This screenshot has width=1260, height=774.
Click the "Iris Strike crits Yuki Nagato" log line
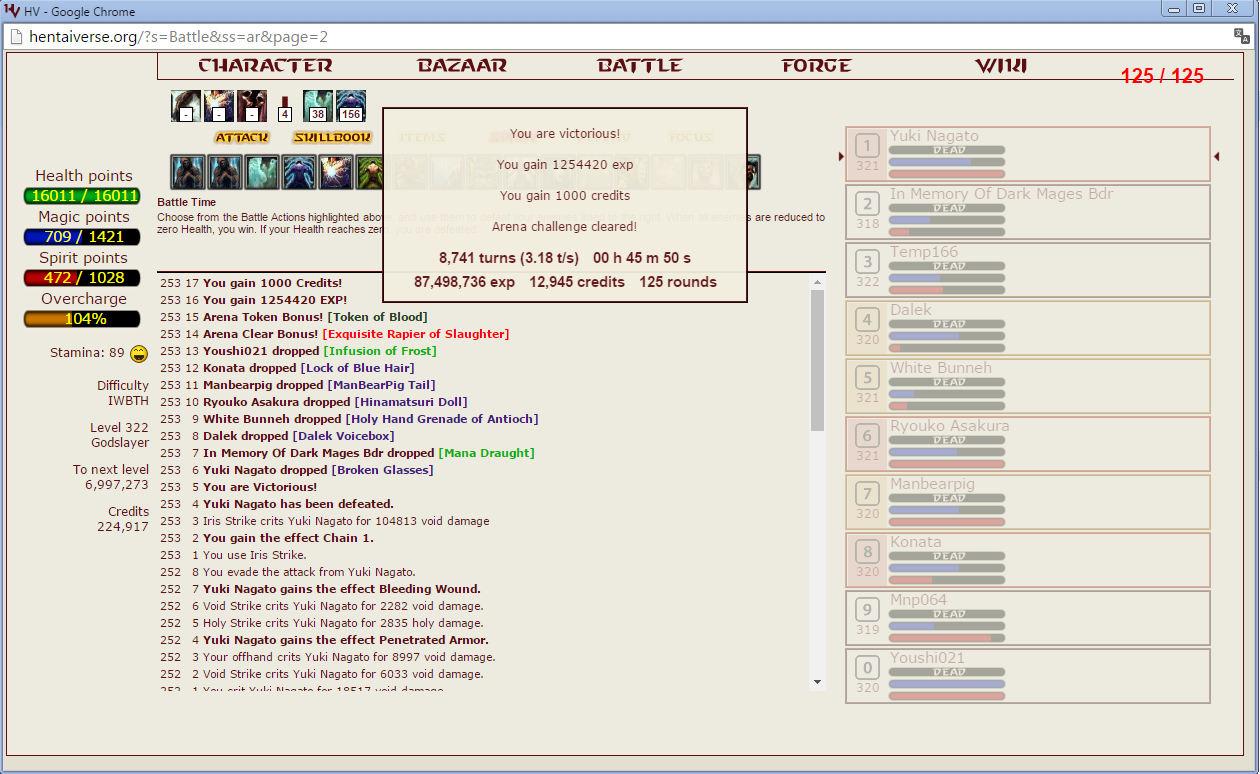click(x=346, y=521)
